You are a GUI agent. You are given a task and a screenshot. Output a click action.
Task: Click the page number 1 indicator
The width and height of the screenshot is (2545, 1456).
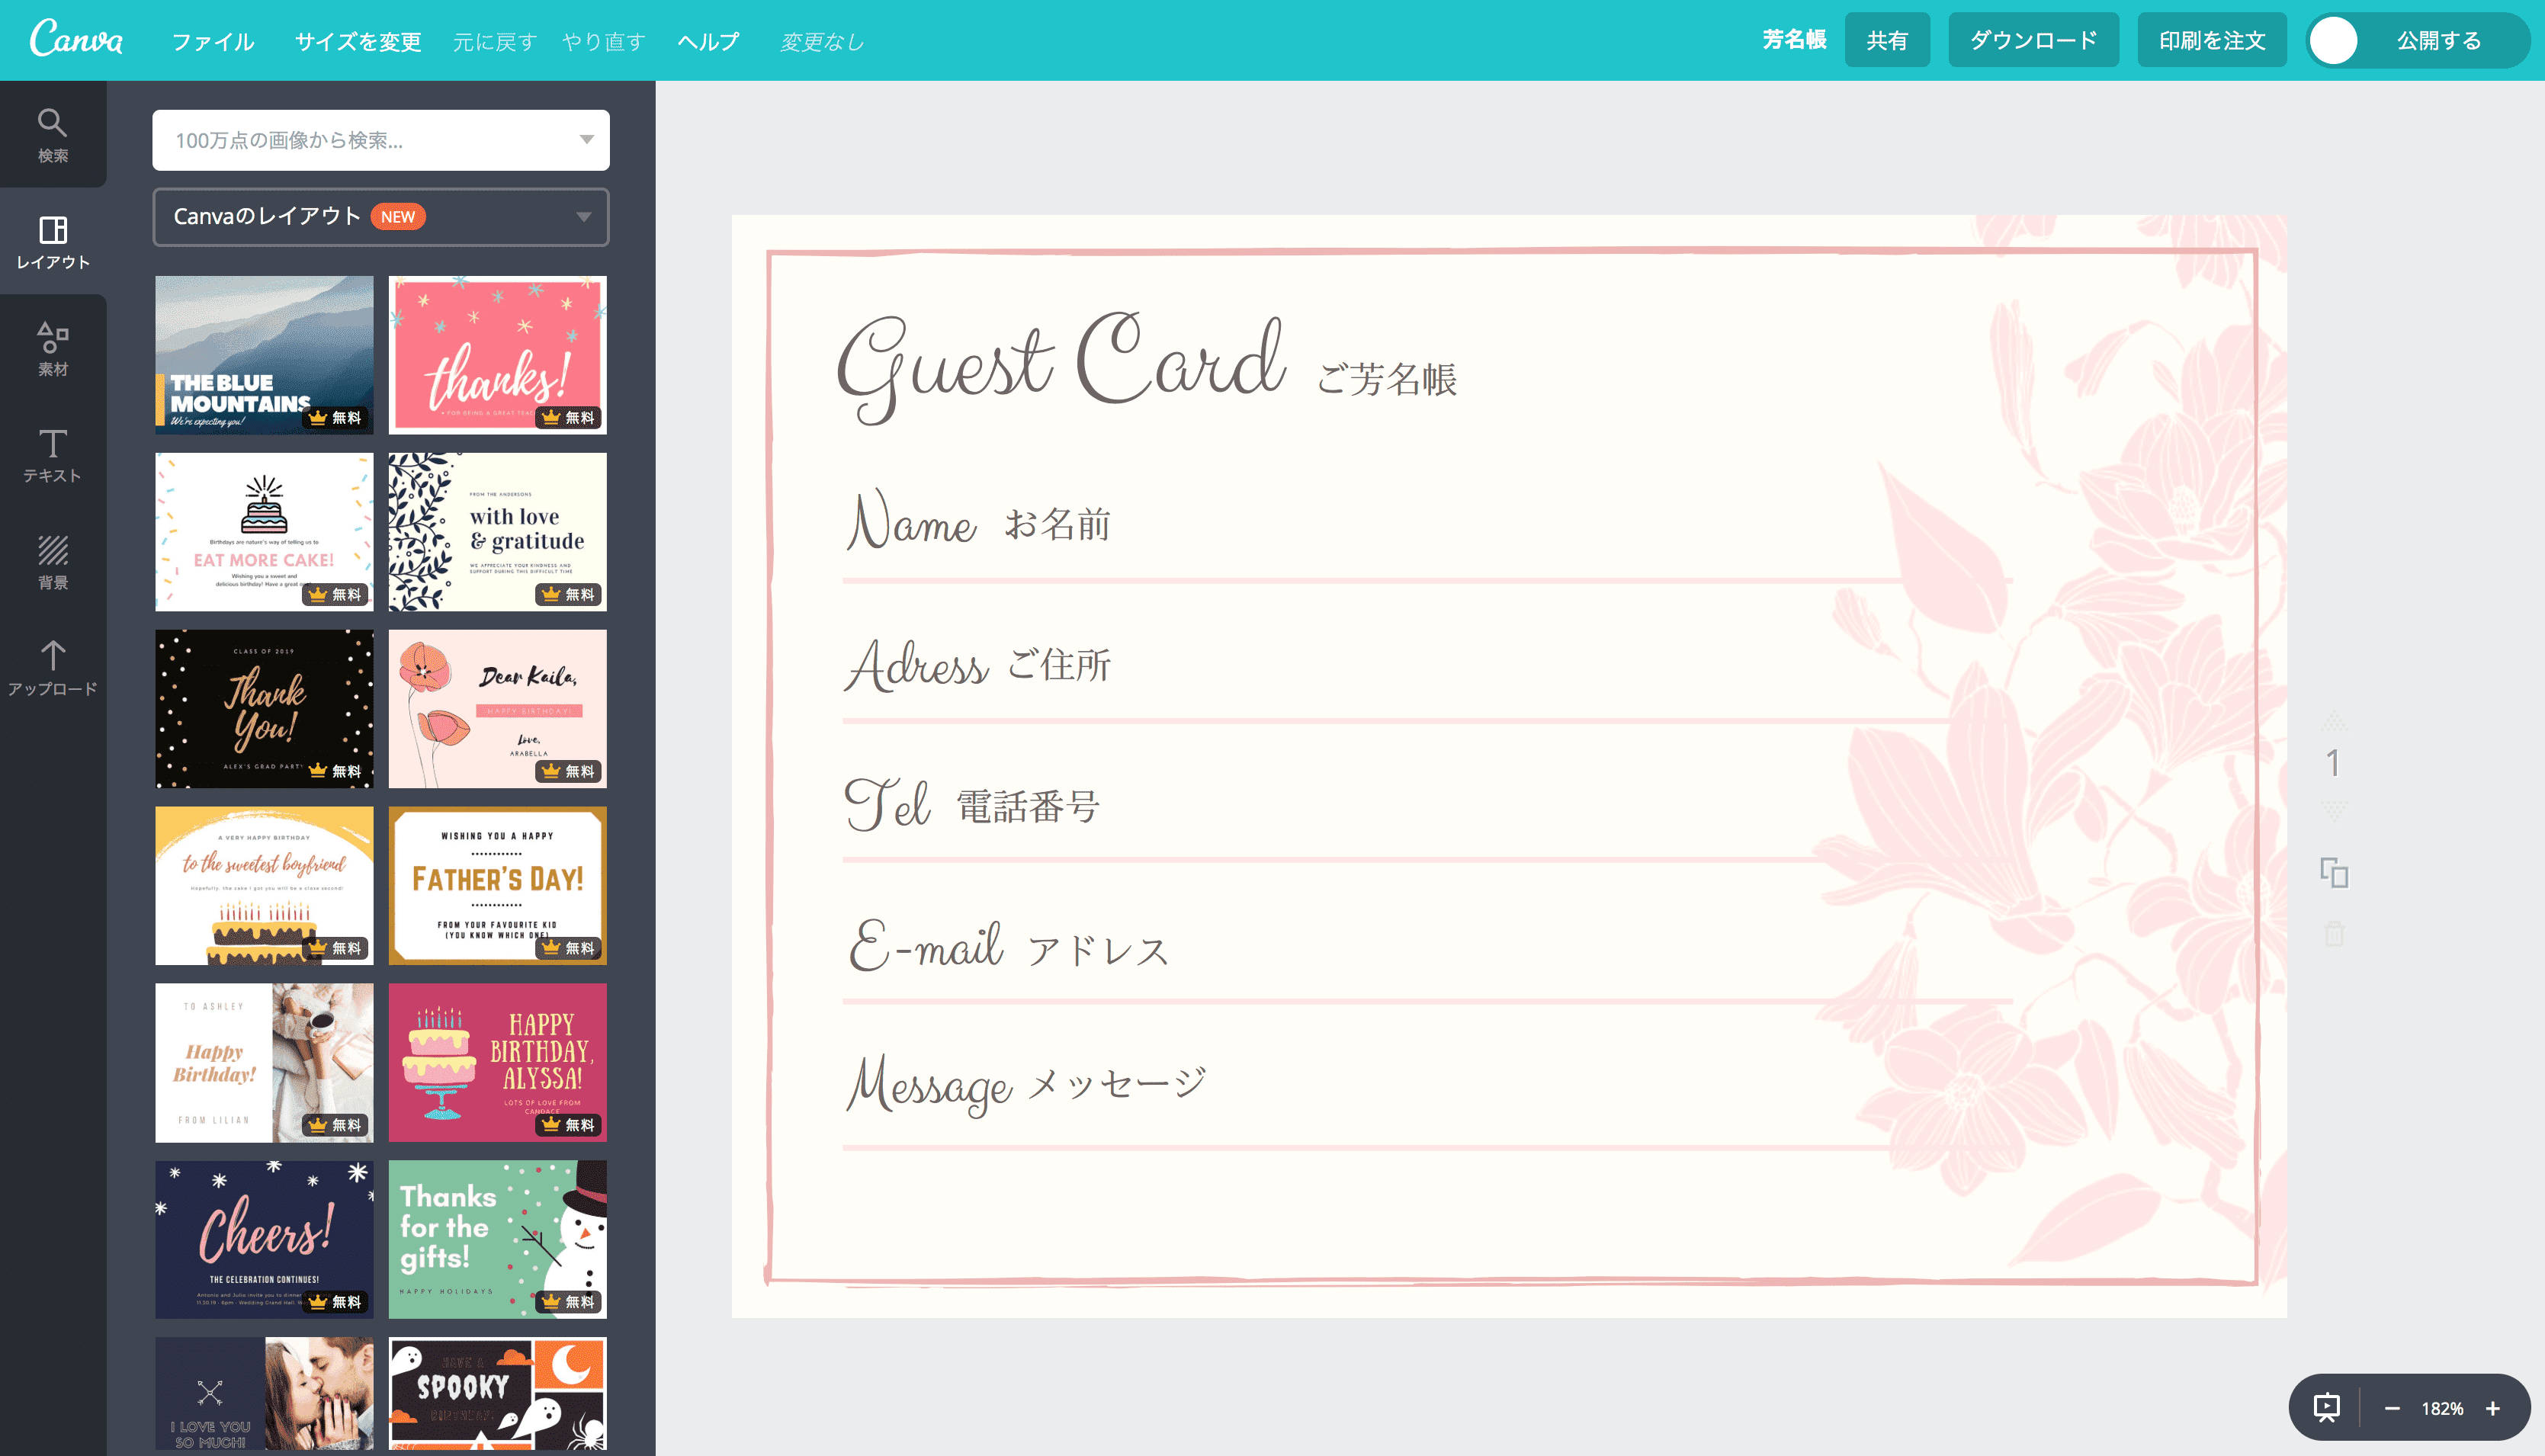(x=2333, y=764)
